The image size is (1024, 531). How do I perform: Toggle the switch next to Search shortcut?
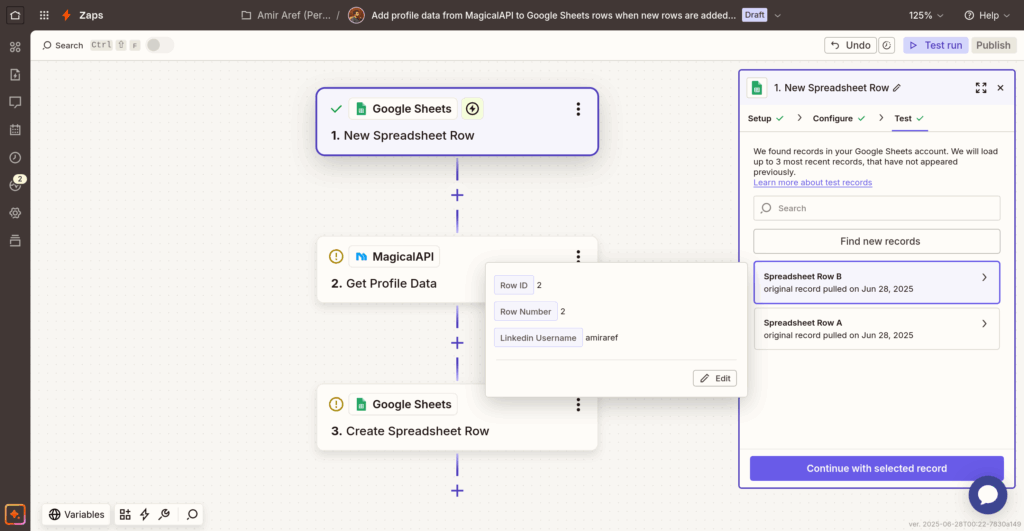pos(159,45)
